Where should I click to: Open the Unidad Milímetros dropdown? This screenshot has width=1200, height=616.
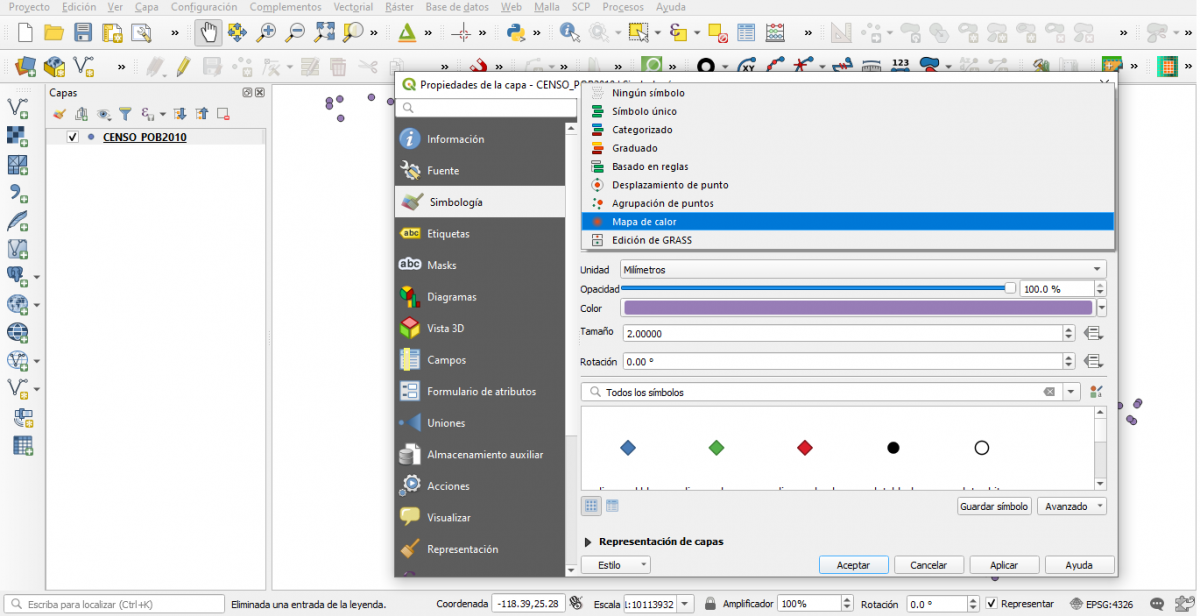pos(862,270)
